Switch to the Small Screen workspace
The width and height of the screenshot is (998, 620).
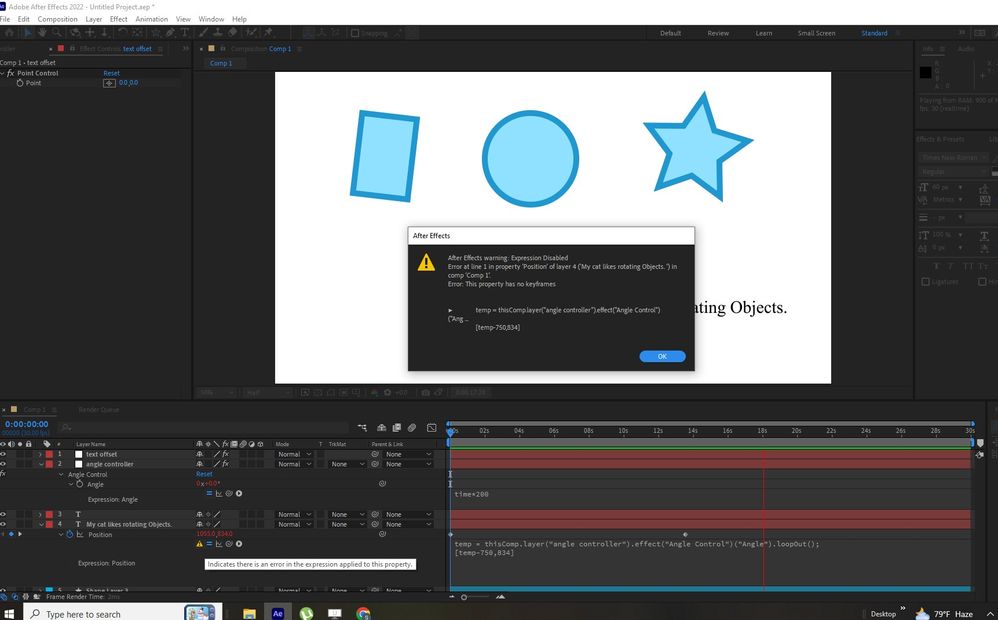[817, 33]
